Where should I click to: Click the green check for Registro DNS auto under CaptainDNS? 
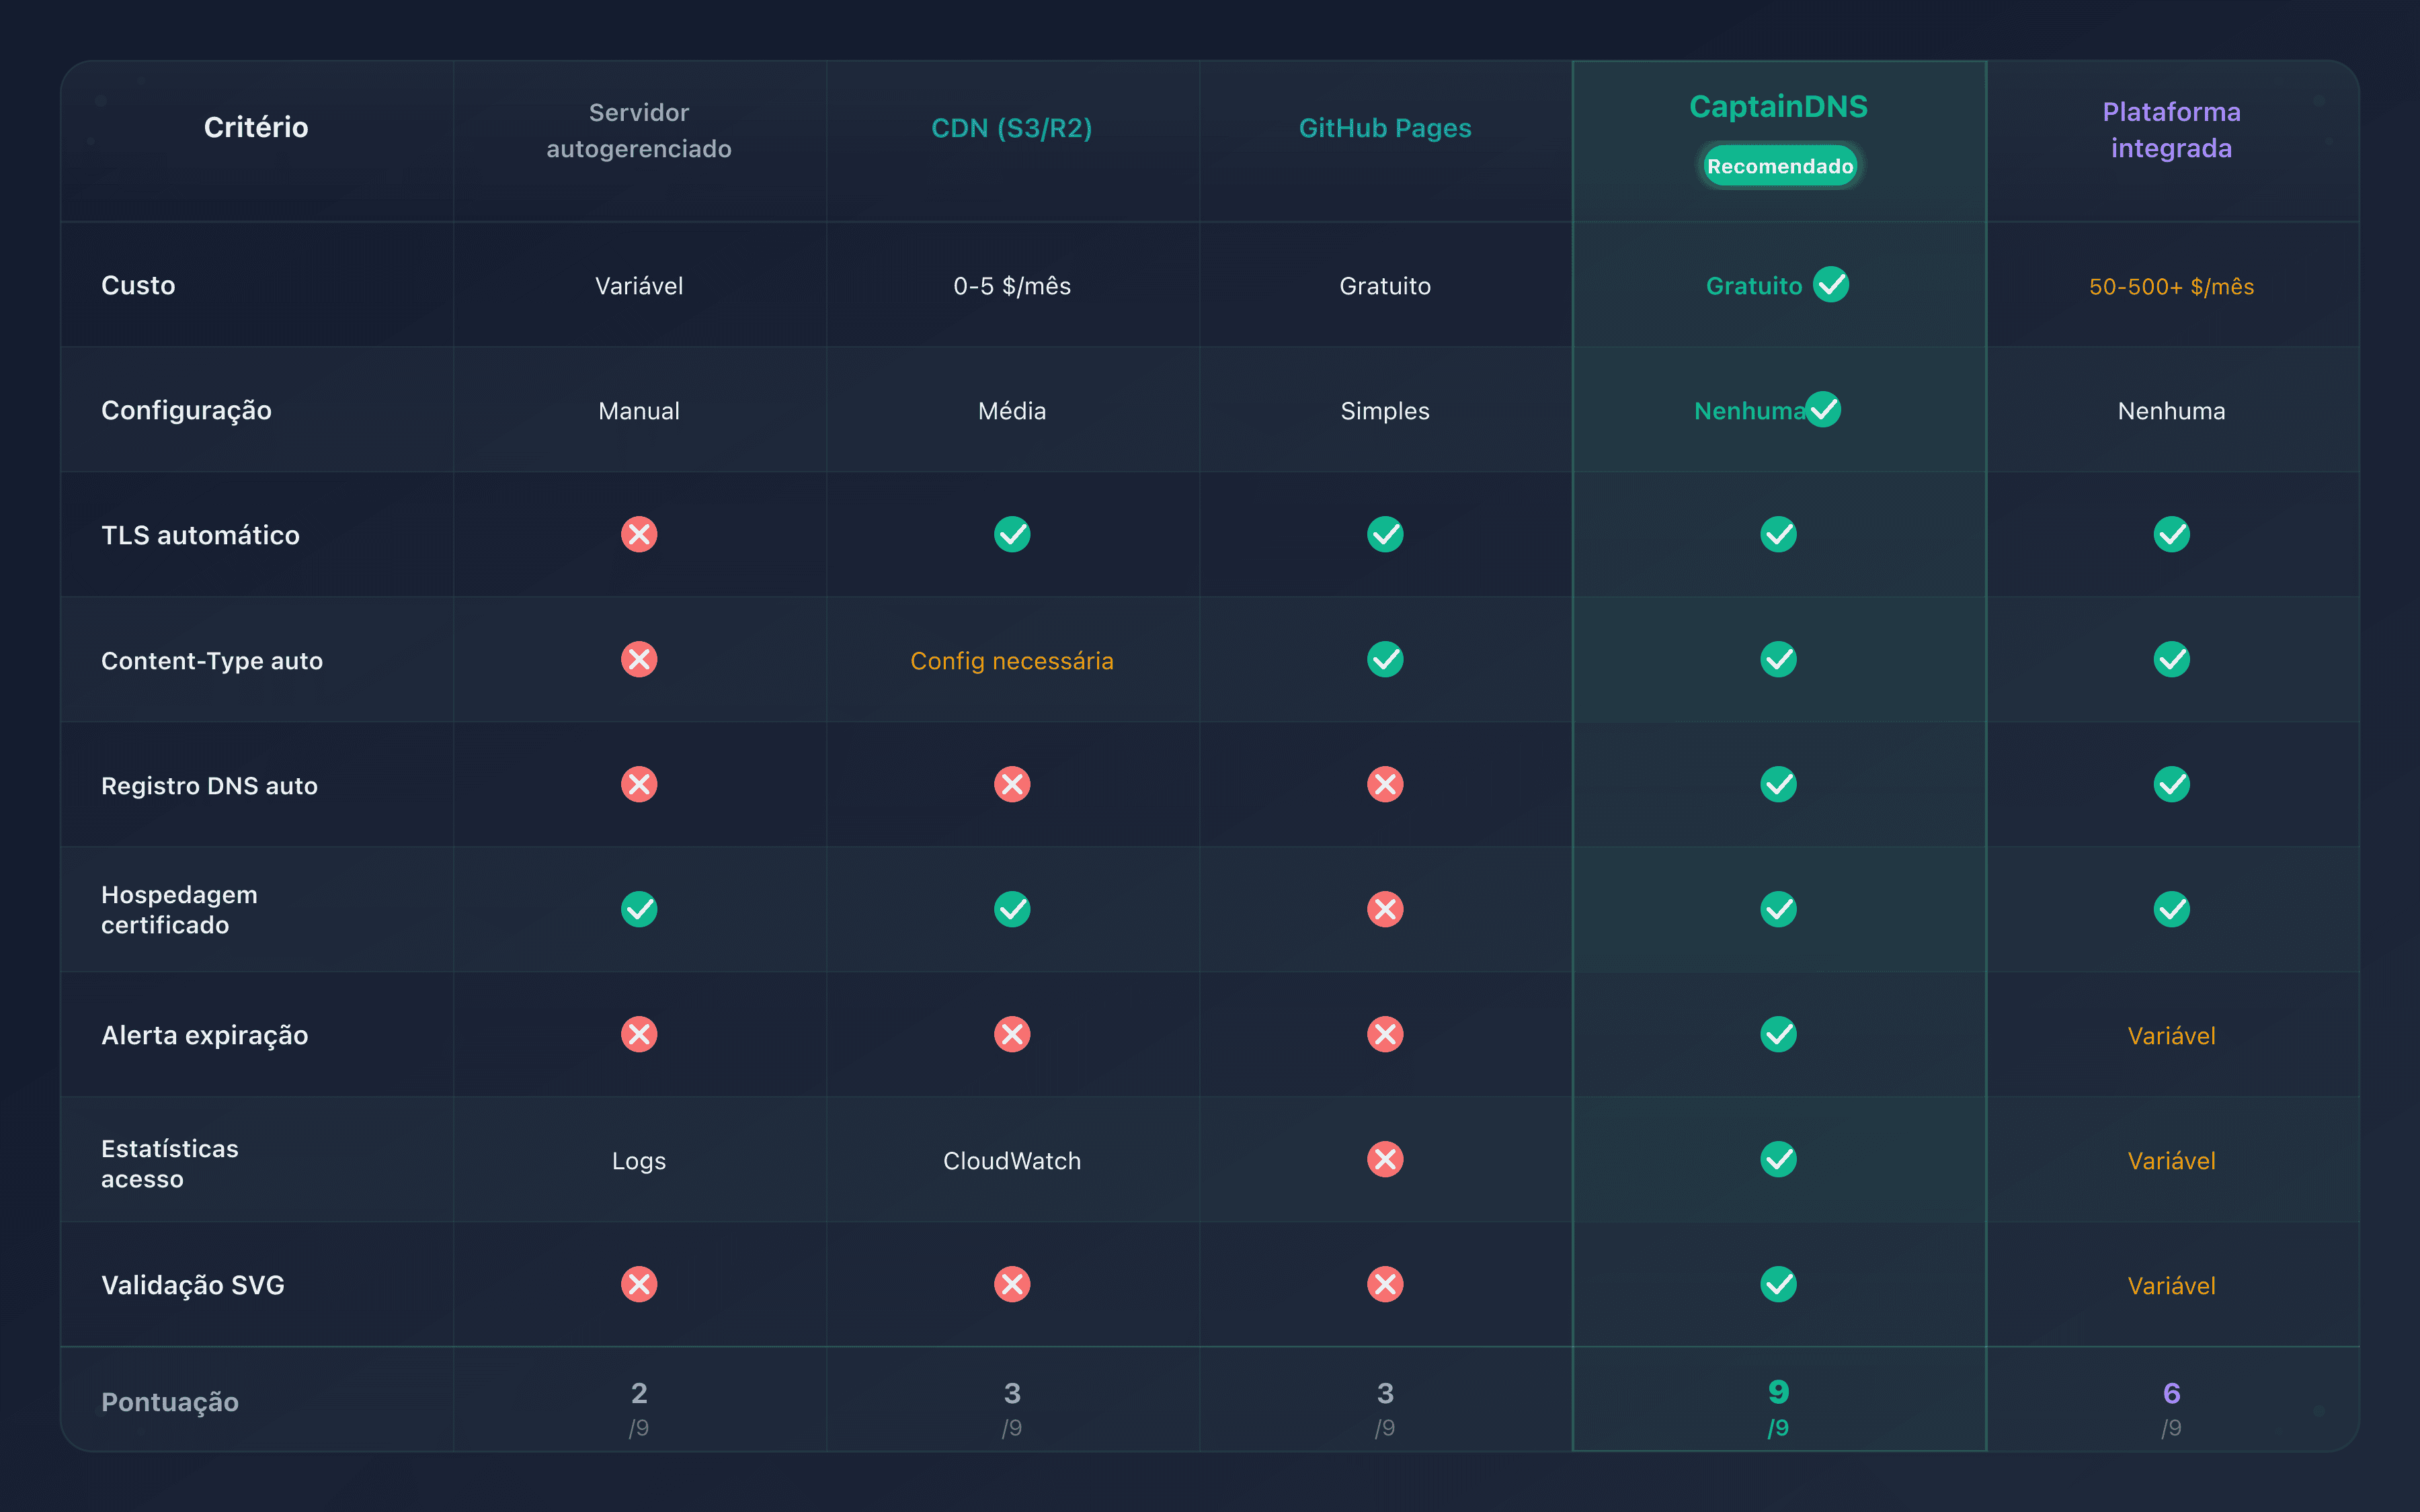tap(1778, 784)
